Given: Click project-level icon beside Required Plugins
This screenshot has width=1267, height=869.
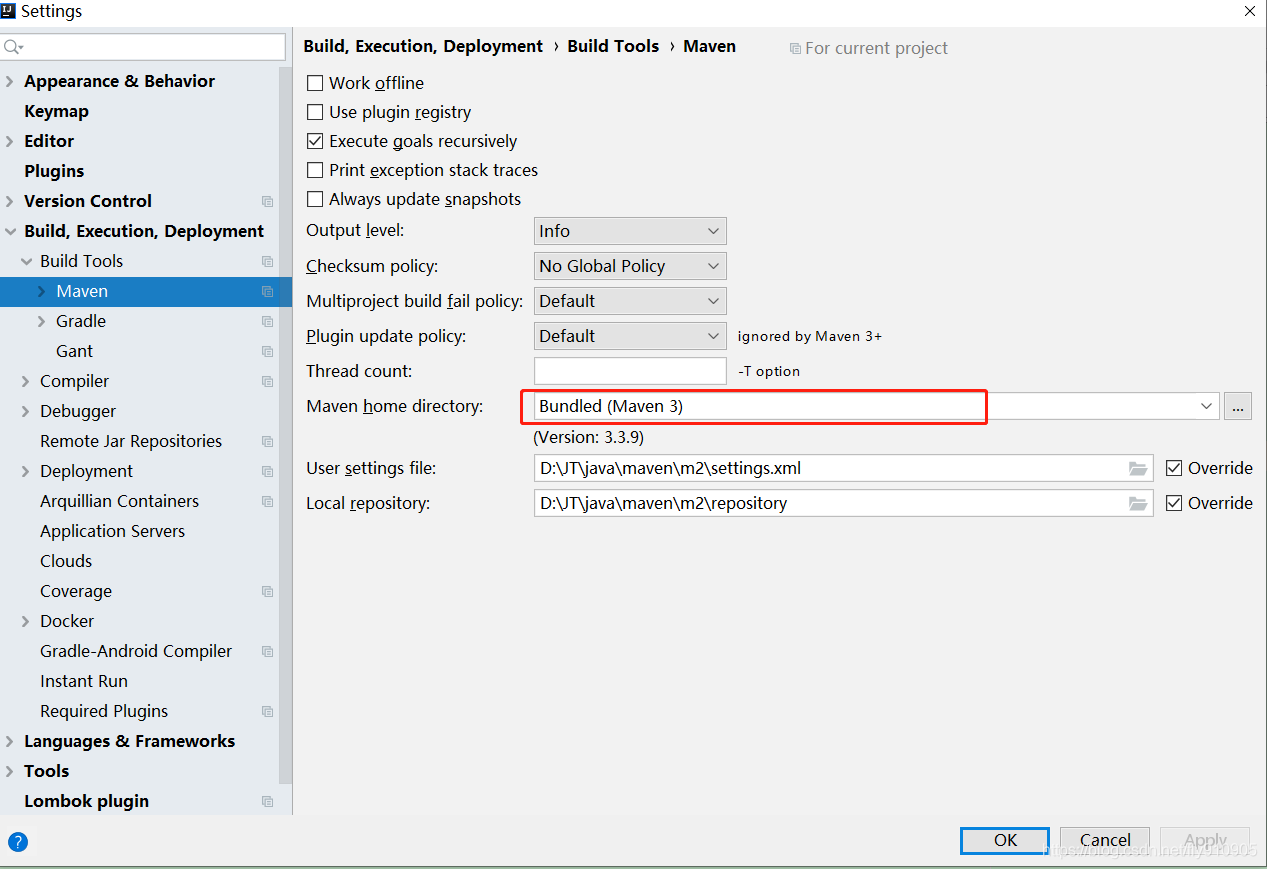Looking at the screenshot, I should click(267, 711).
